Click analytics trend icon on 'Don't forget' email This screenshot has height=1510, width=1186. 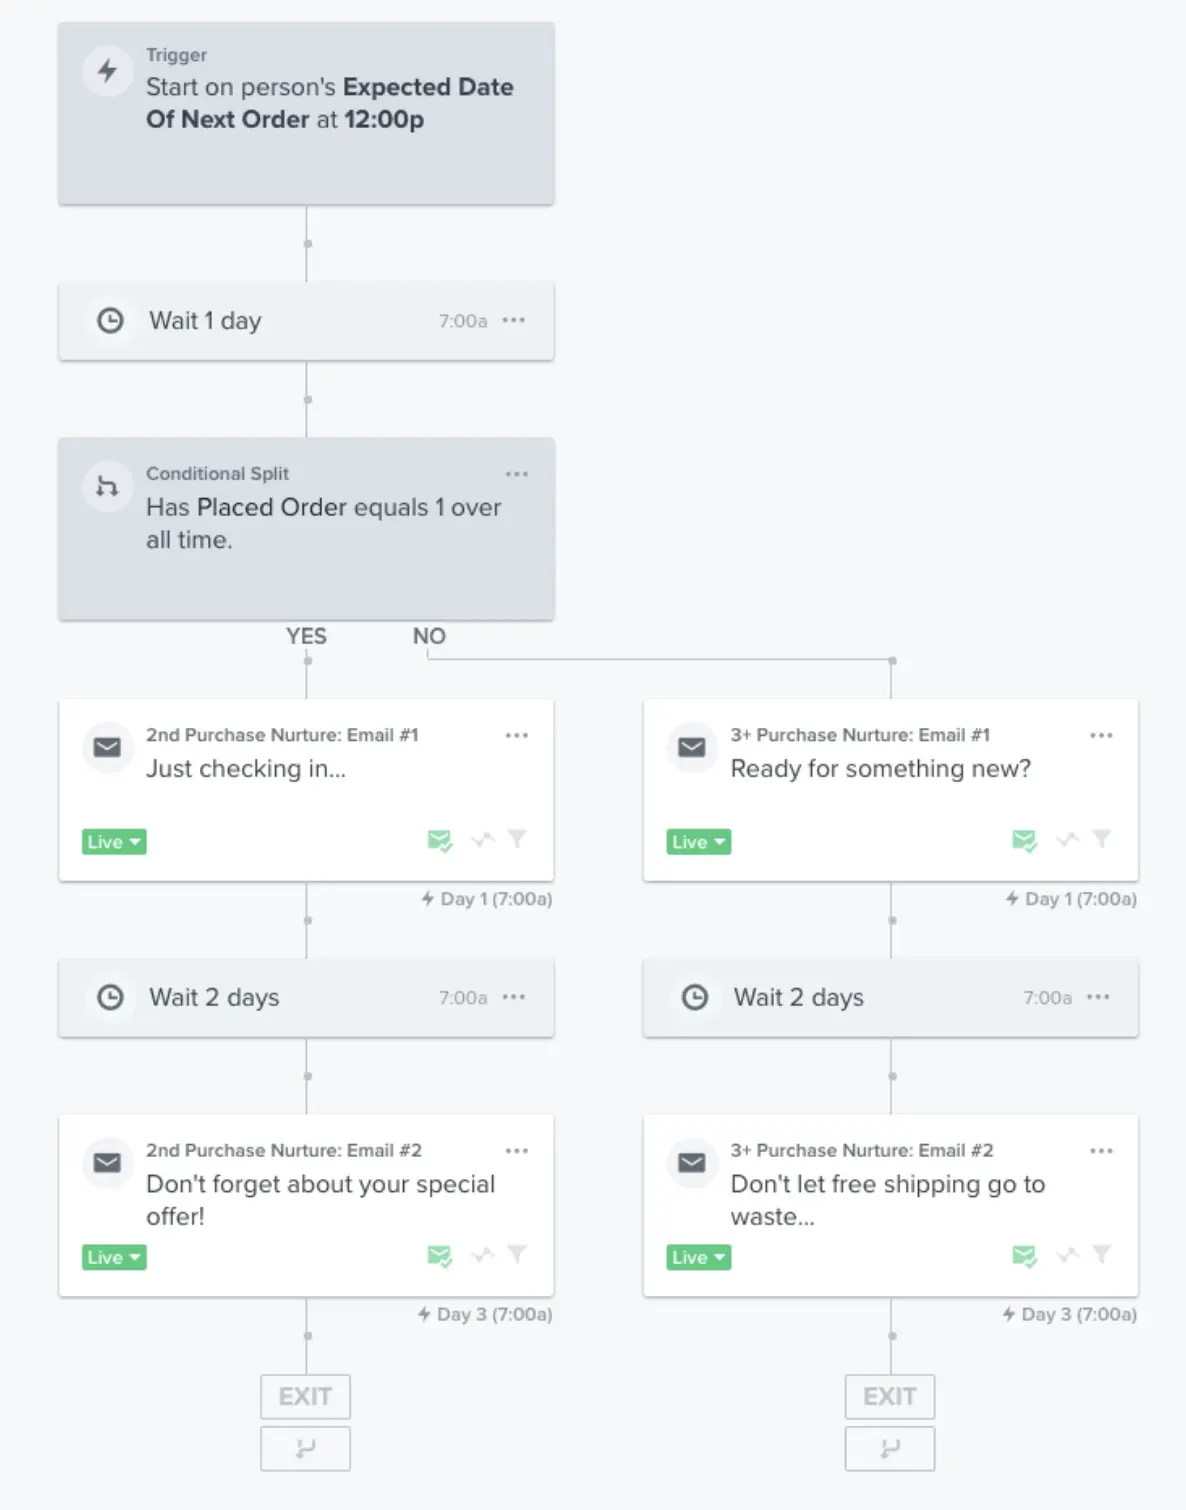(483, 1255)
